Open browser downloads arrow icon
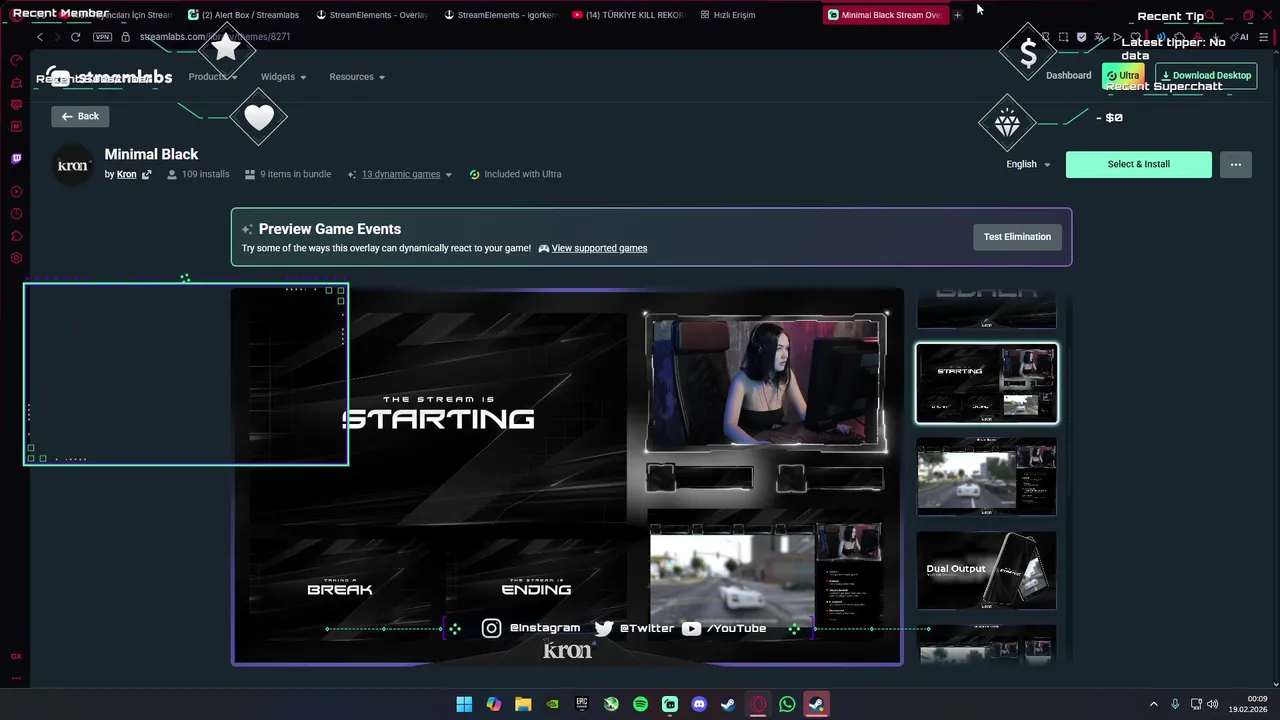Screen dimensions: 1280x720 point(1216,37)
